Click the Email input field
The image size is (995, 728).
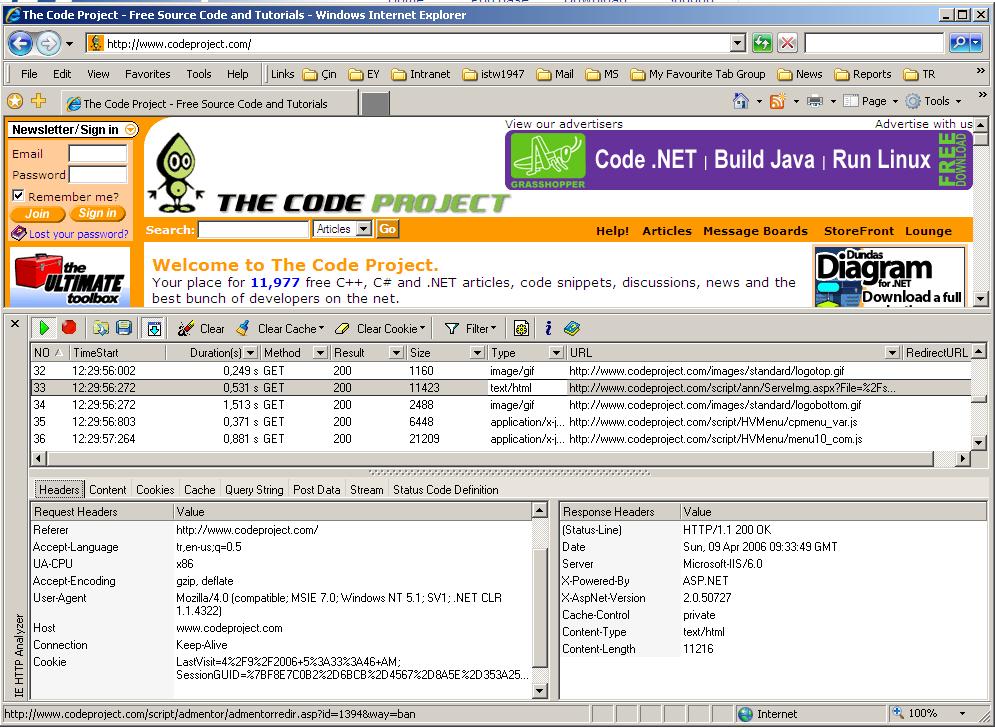click(98, 154)
